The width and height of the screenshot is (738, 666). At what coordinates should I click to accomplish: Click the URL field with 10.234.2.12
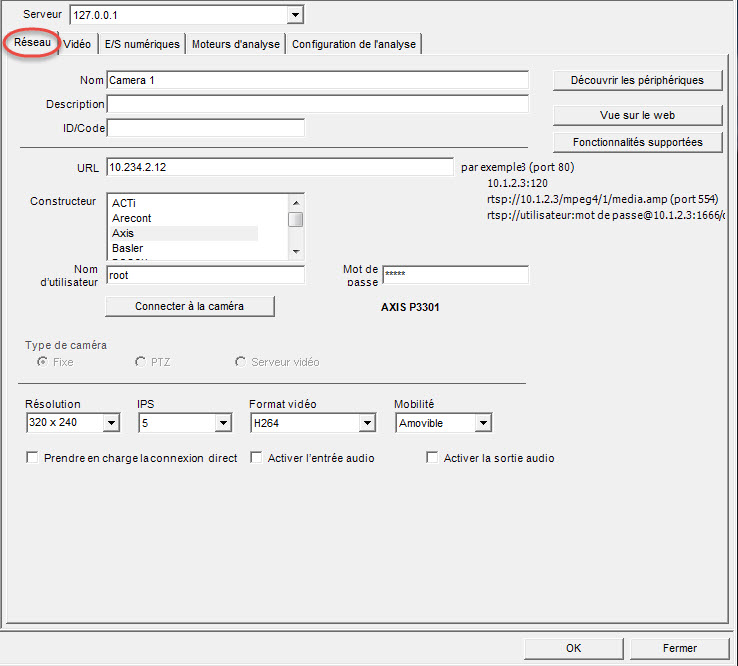pos(280,168)
